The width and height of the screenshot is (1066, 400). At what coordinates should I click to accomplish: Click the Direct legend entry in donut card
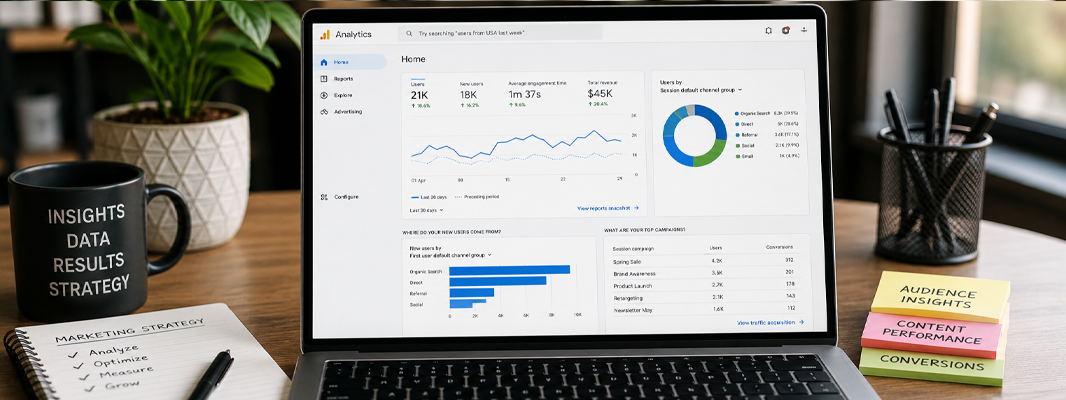point(766,124)
